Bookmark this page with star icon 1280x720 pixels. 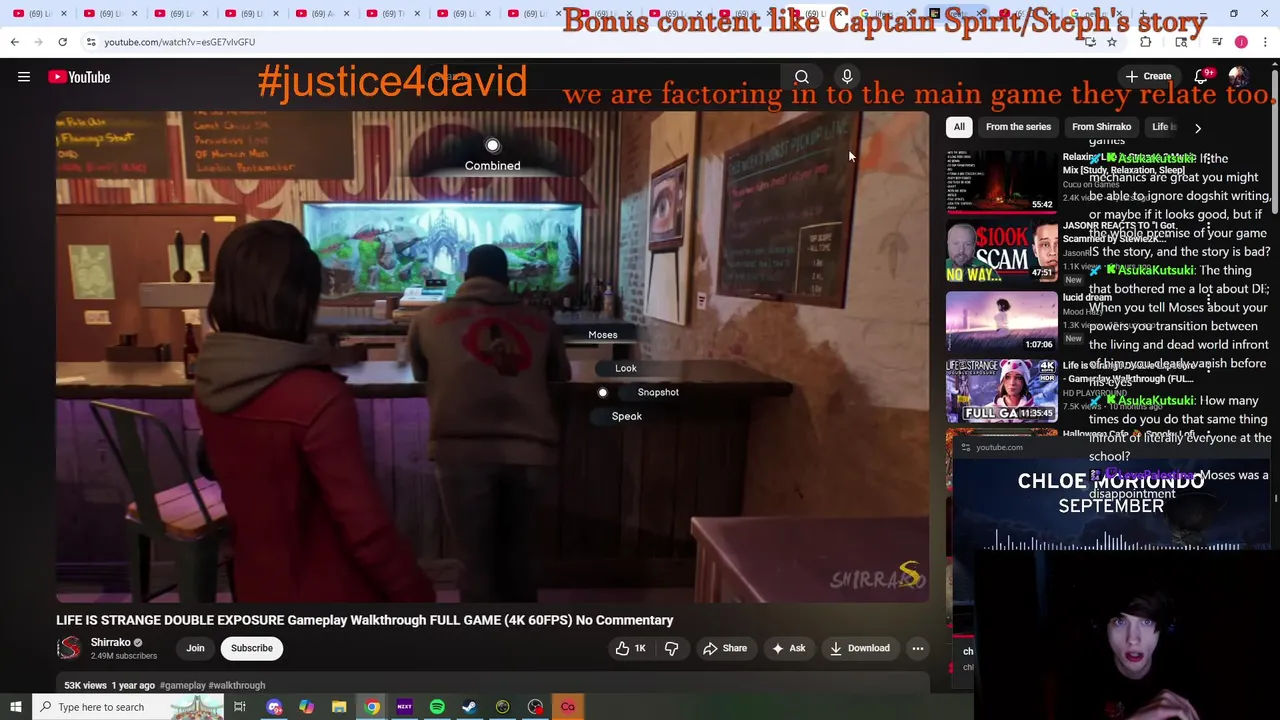coord(1112,42)
